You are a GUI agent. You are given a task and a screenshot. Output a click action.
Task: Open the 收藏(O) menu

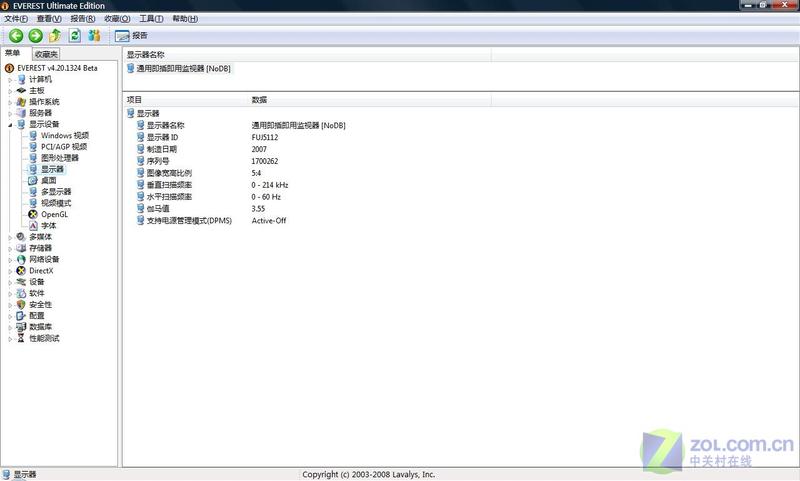tap(117, 19)
